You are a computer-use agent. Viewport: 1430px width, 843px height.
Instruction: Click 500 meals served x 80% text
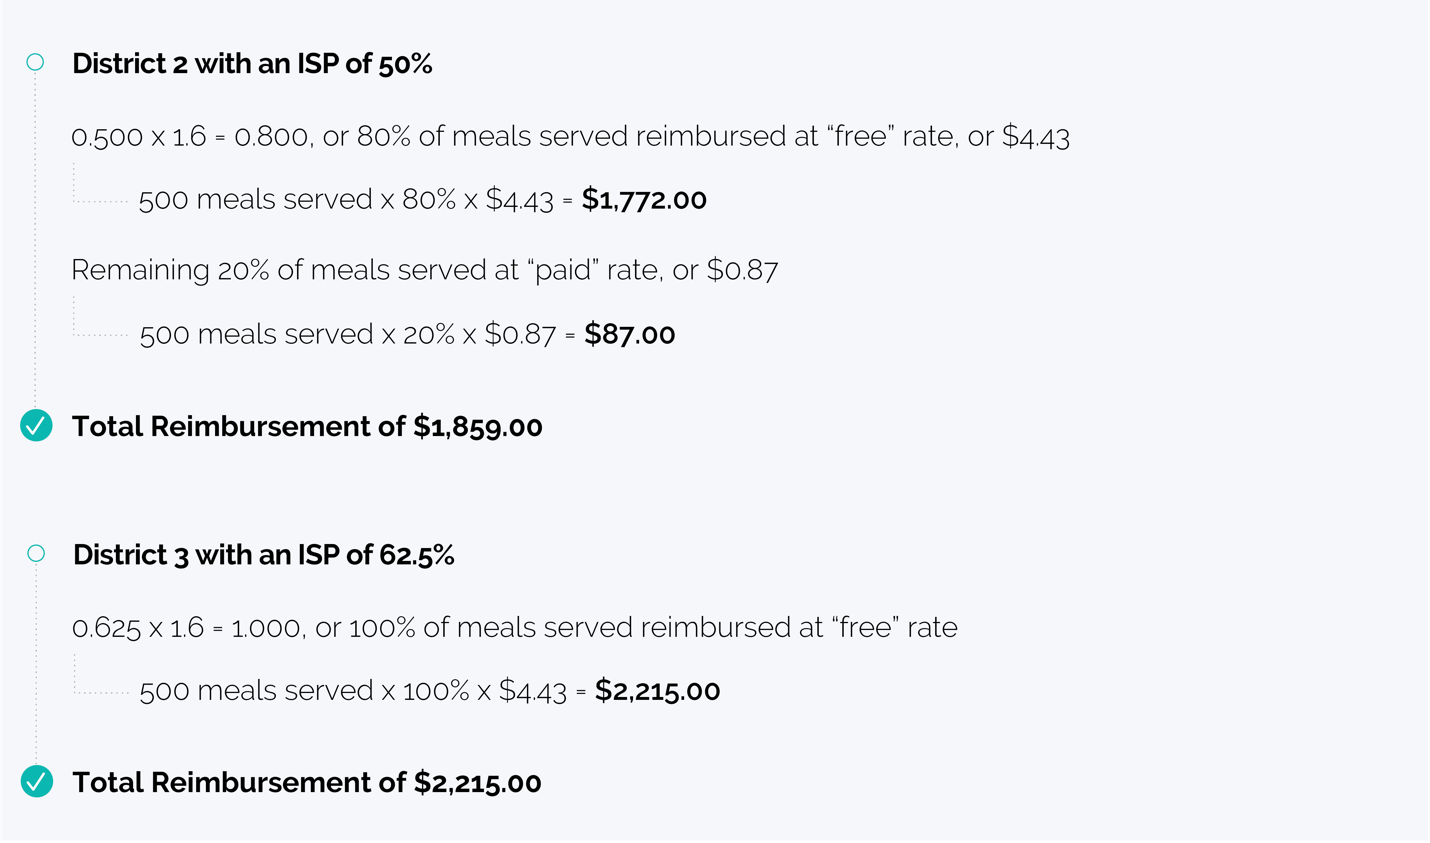[x=297, y=200]
